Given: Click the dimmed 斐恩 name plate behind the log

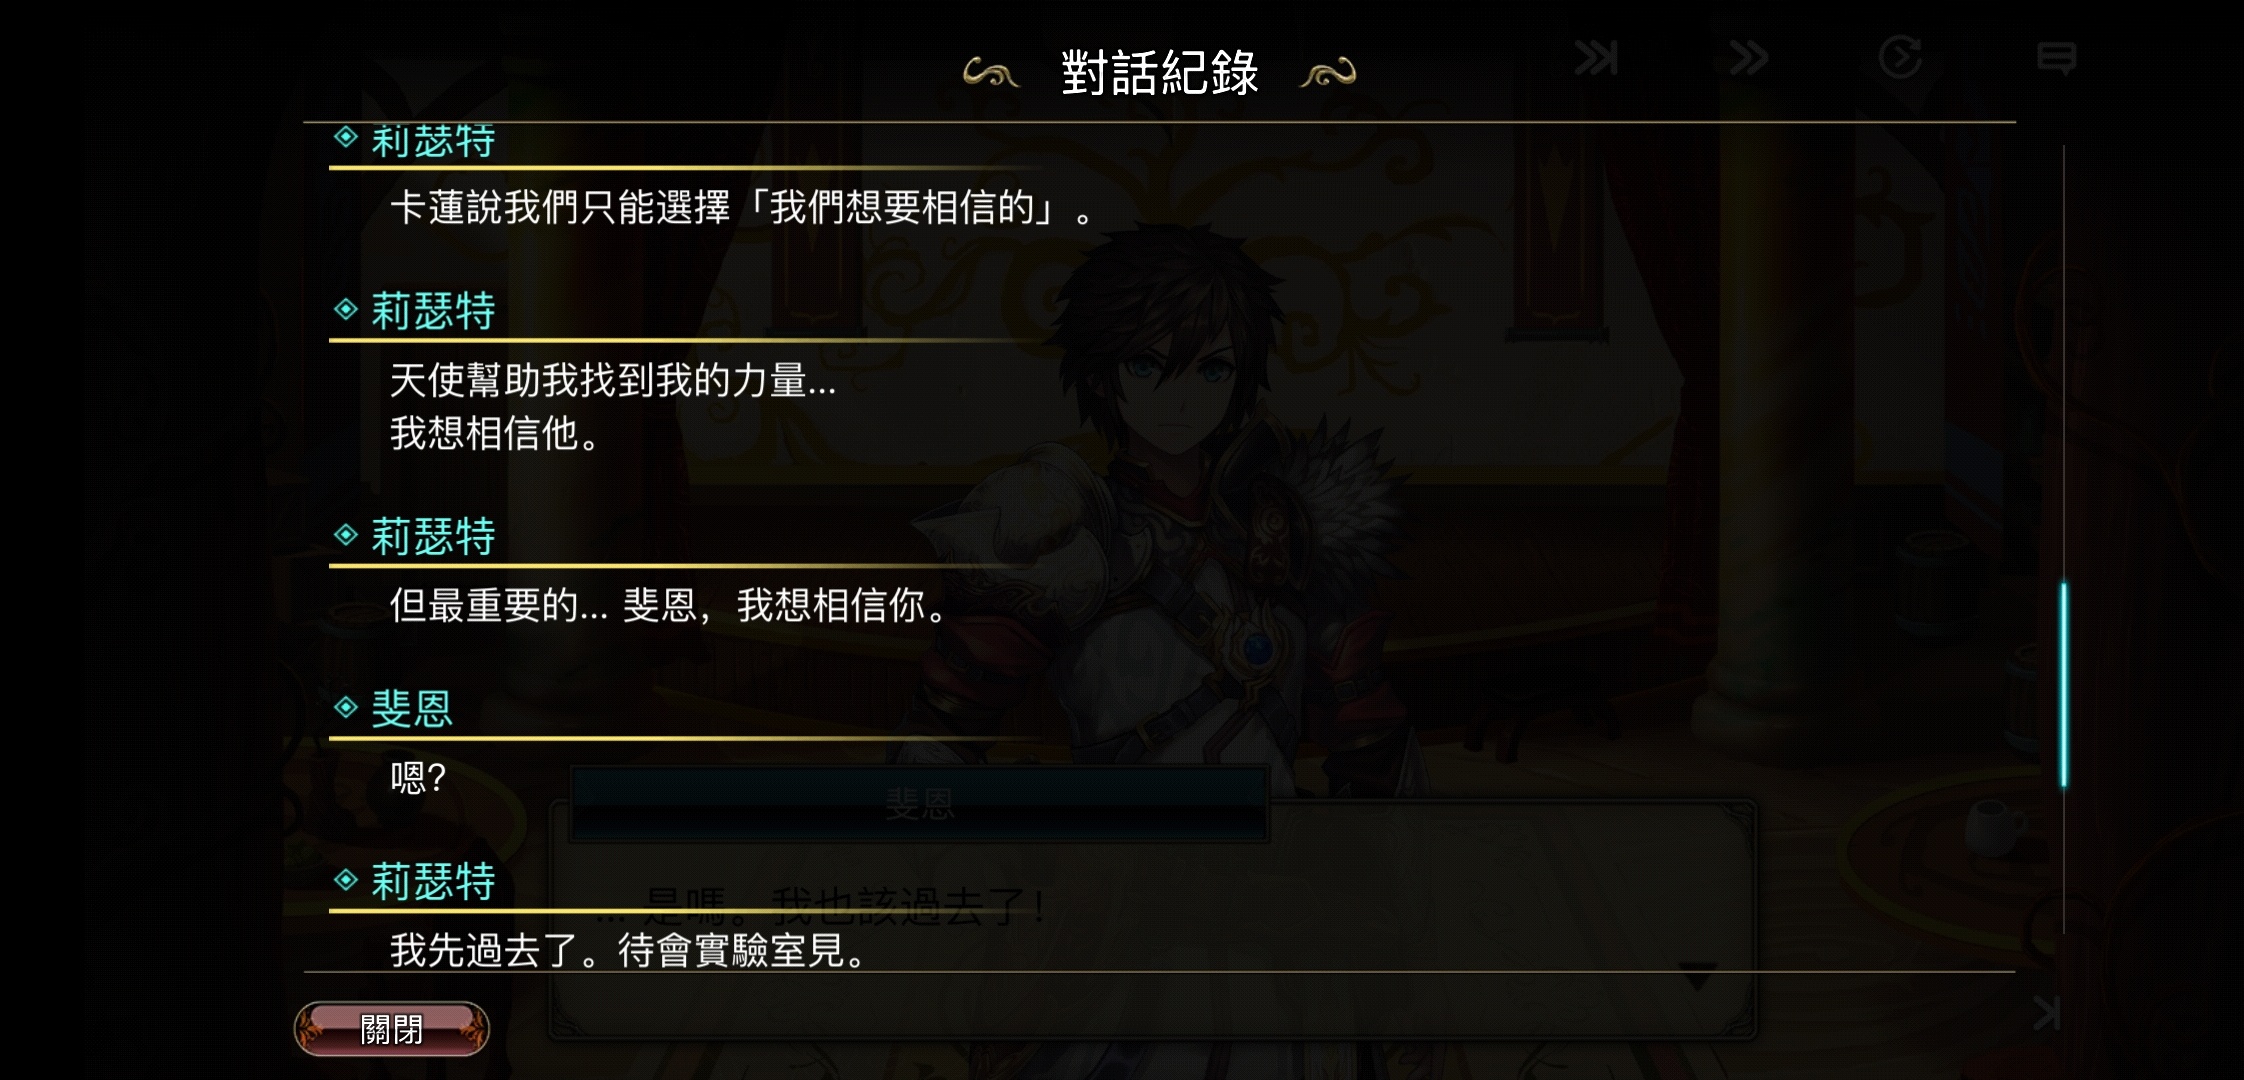Looking at the screenshot, I should tap(919, 803).
